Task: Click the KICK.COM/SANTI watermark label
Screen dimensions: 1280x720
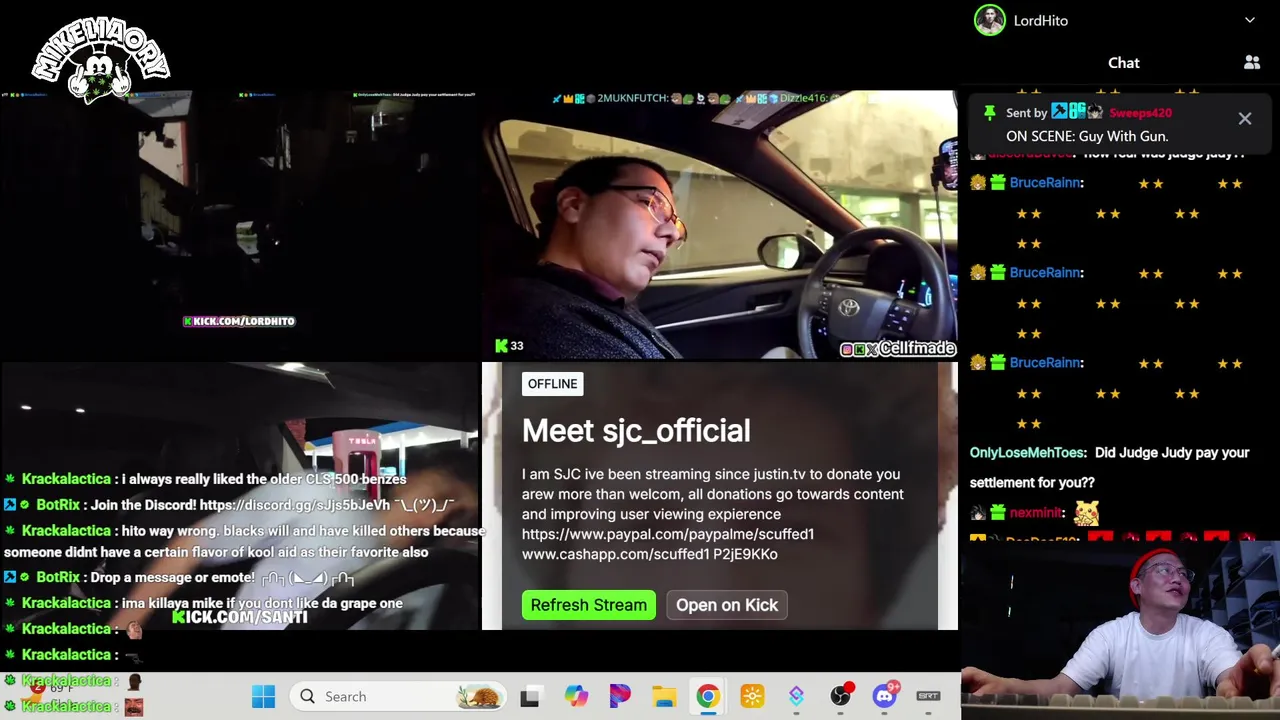Action: click(240, 617)
